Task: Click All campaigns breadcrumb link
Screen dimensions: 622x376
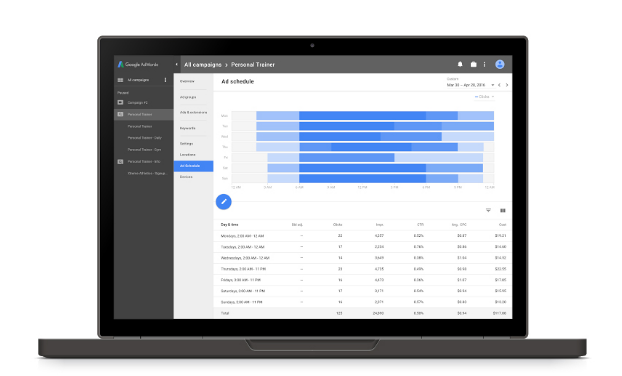Action: coord(203,65)
